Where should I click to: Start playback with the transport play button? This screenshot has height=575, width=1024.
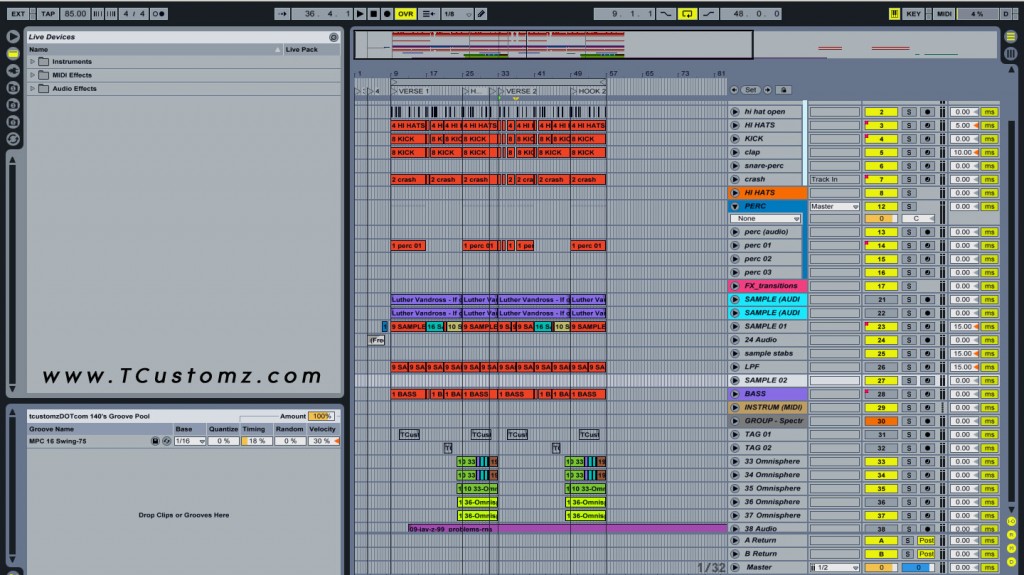coord(360,13)
